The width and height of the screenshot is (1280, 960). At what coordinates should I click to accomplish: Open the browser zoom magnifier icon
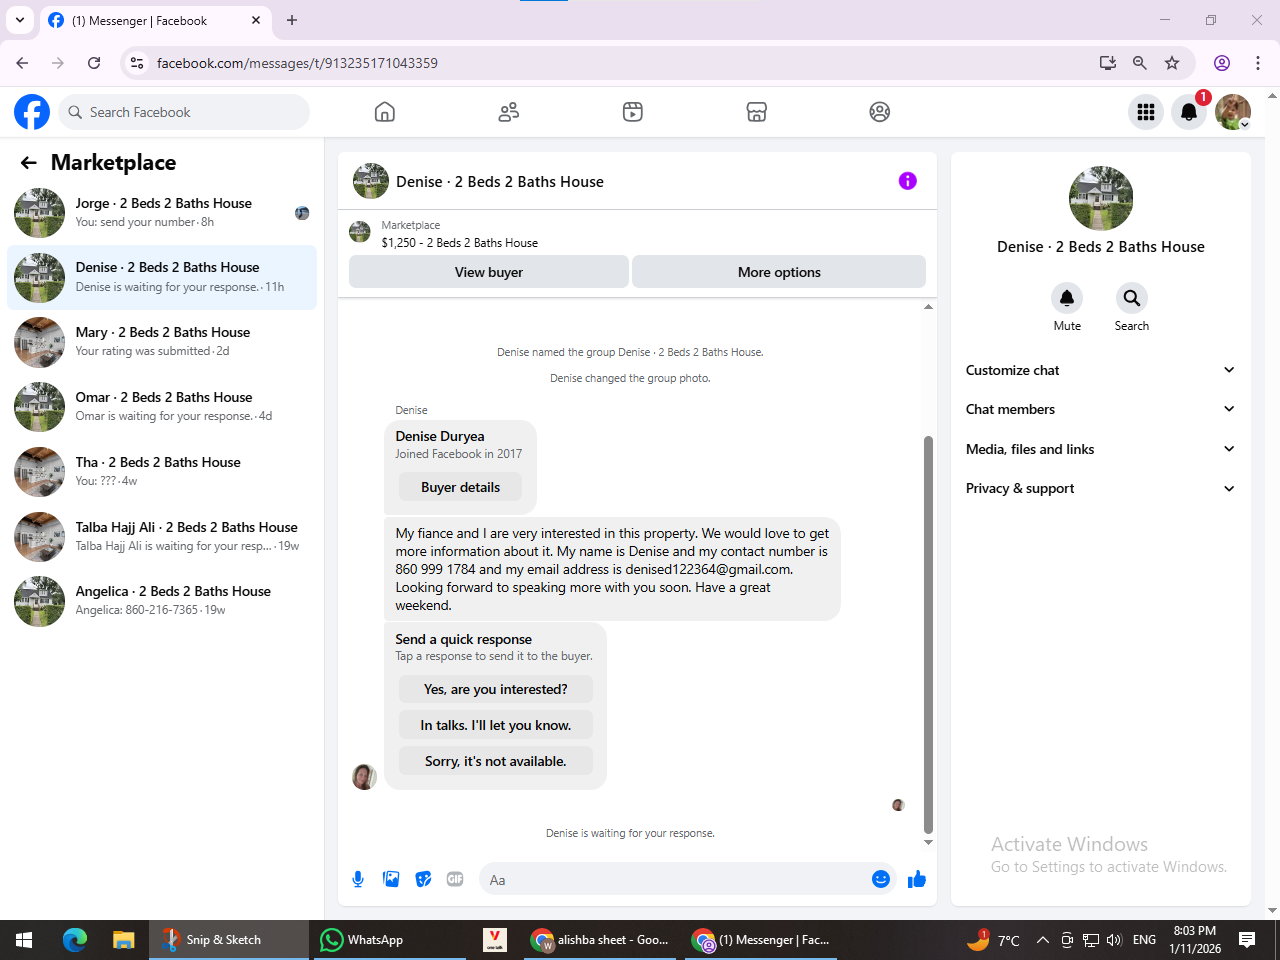tap(1140, 63)
